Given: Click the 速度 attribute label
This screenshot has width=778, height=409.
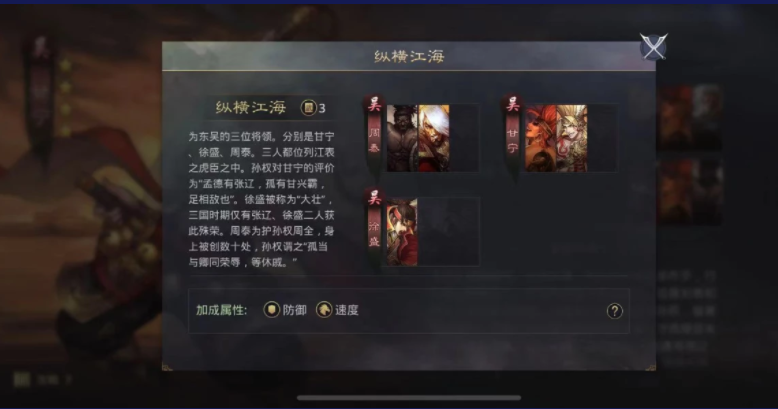Looking at the screenshot, I should coord(347,310).
